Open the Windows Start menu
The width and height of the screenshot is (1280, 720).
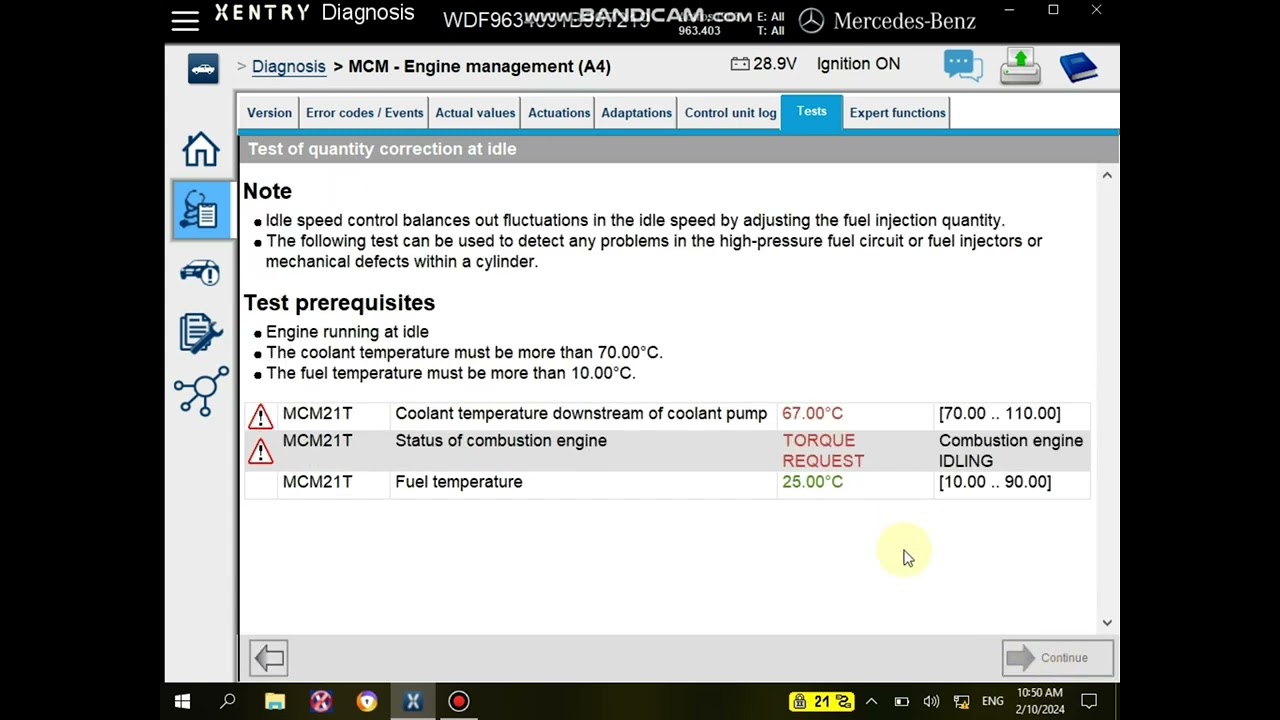(183, 702)
